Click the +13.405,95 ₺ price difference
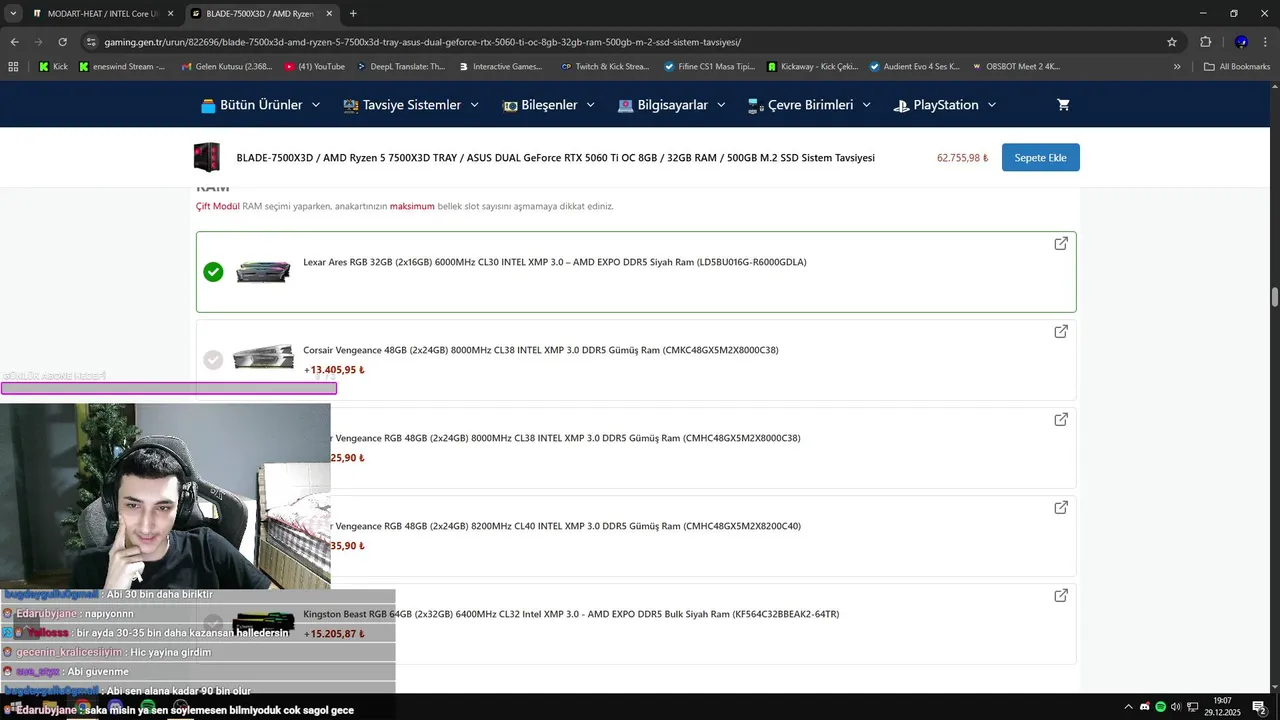Image resolution: width=1280 pixels, height=720 pixels. pos(334,370)
